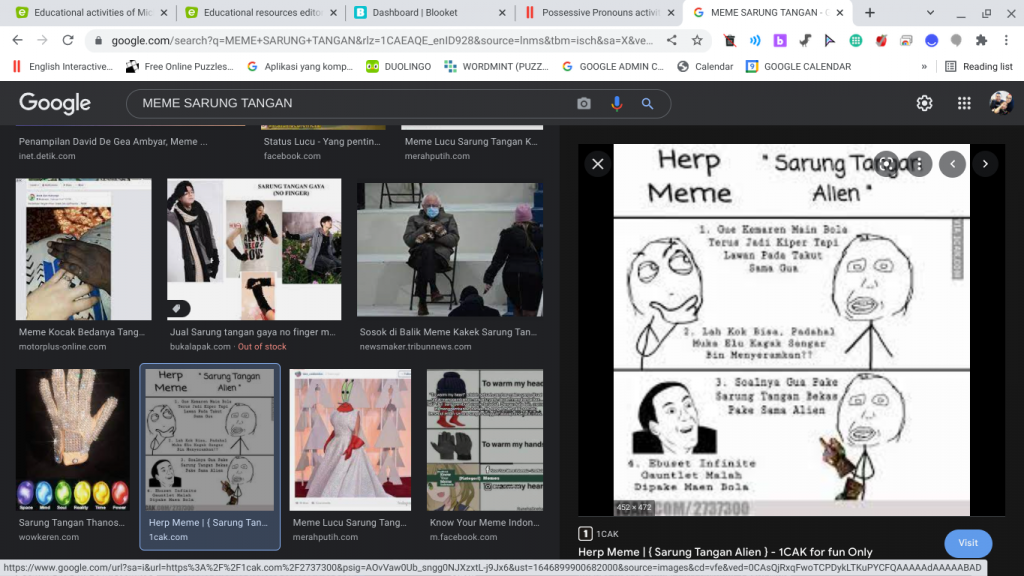Switch to the Possessive Pronouns tab
Viewport: 1024px width, 576px height.
coord(600,13)
